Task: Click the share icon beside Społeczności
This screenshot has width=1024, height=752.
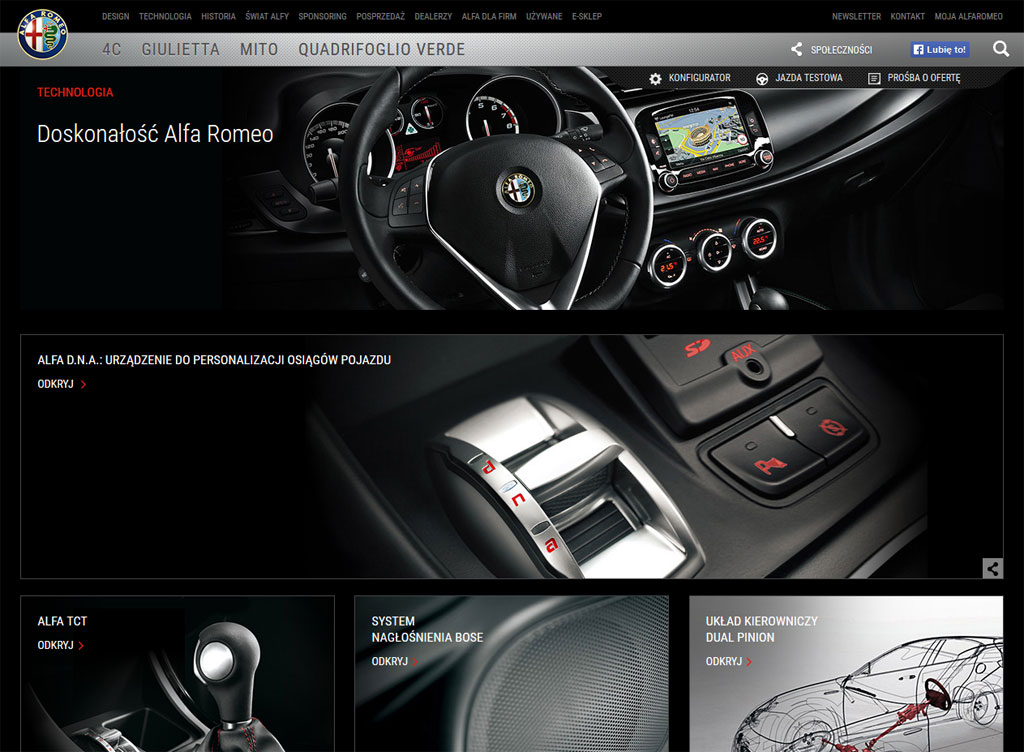Action: (797, 50)
